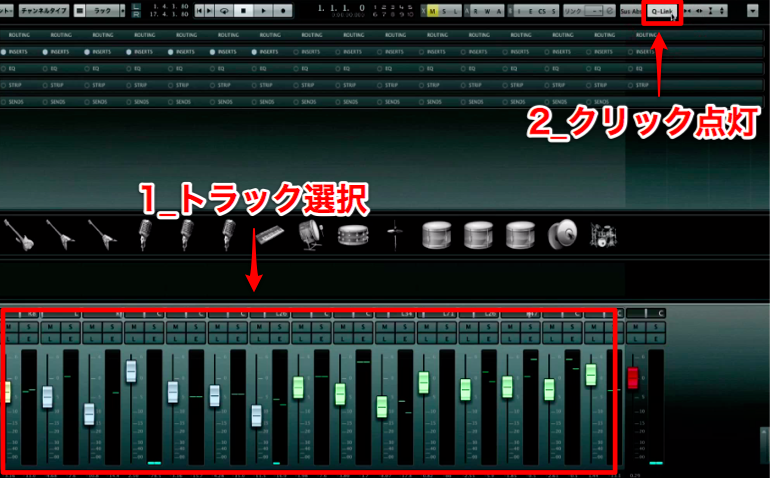Image resolution: width=770 pixels, height=478 pixels.
Task: Click the left locator value 1. 4. 1. 80
Action: [170, 6]
